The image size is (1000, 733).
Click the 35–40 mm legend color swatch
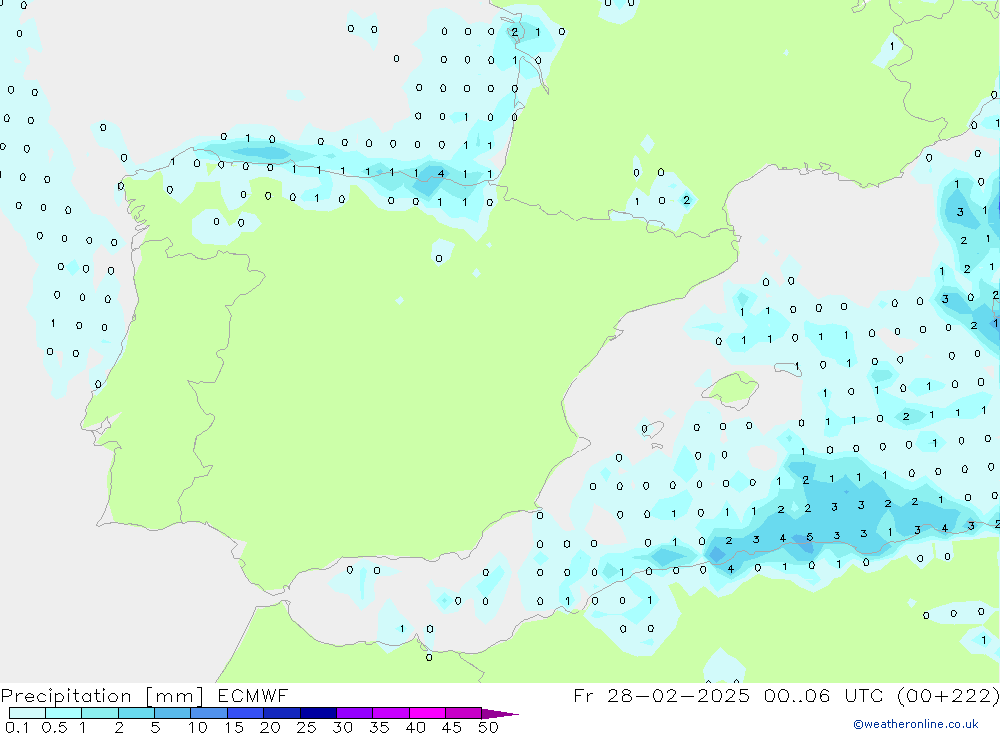click(390, 713)
